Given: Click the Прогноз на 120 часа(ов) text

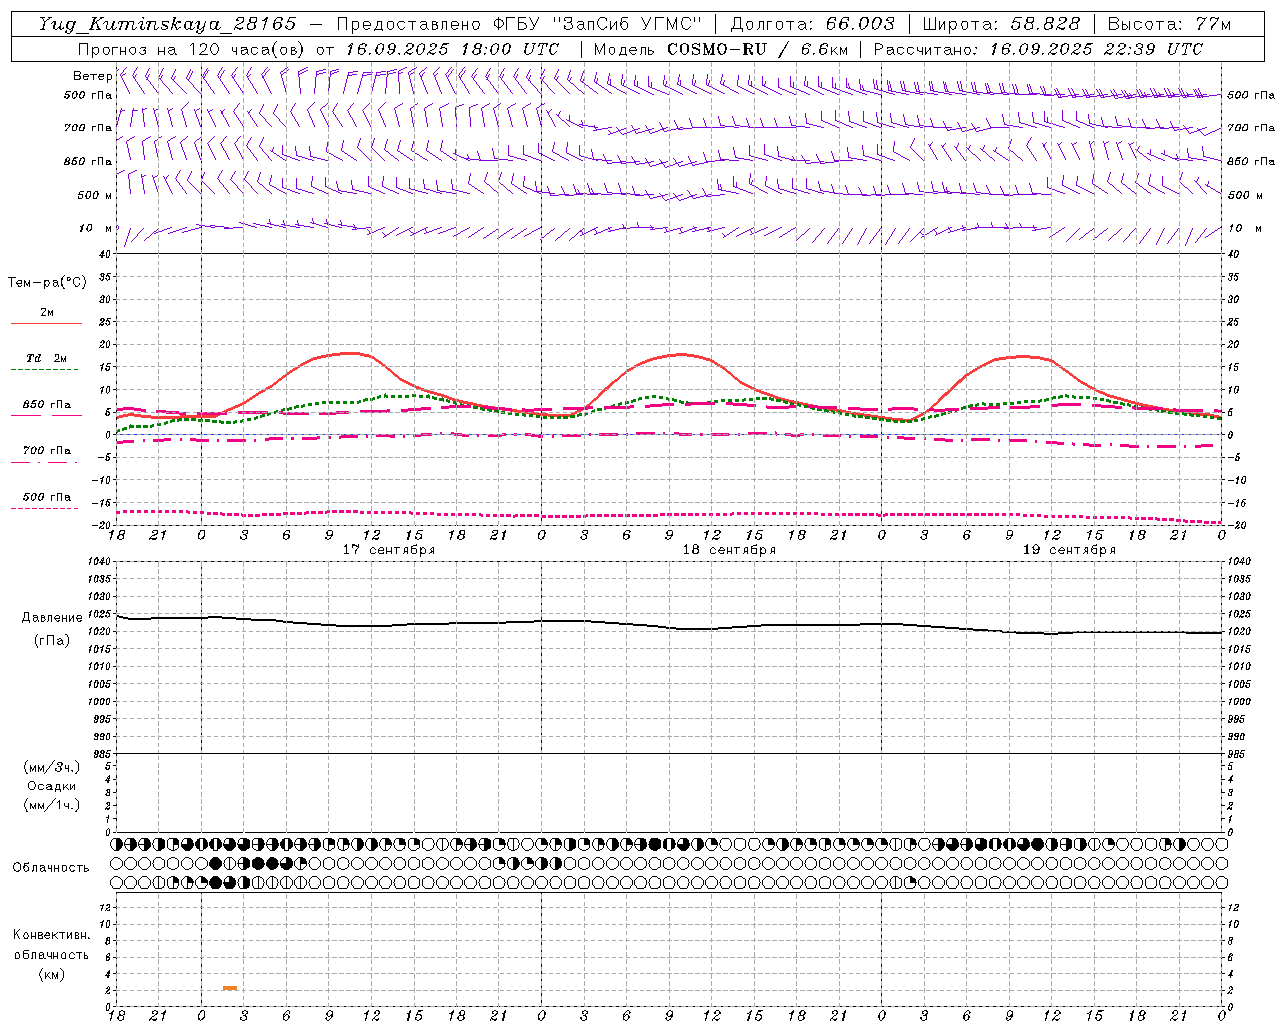Looking at the screenshot, I should 193,49.
